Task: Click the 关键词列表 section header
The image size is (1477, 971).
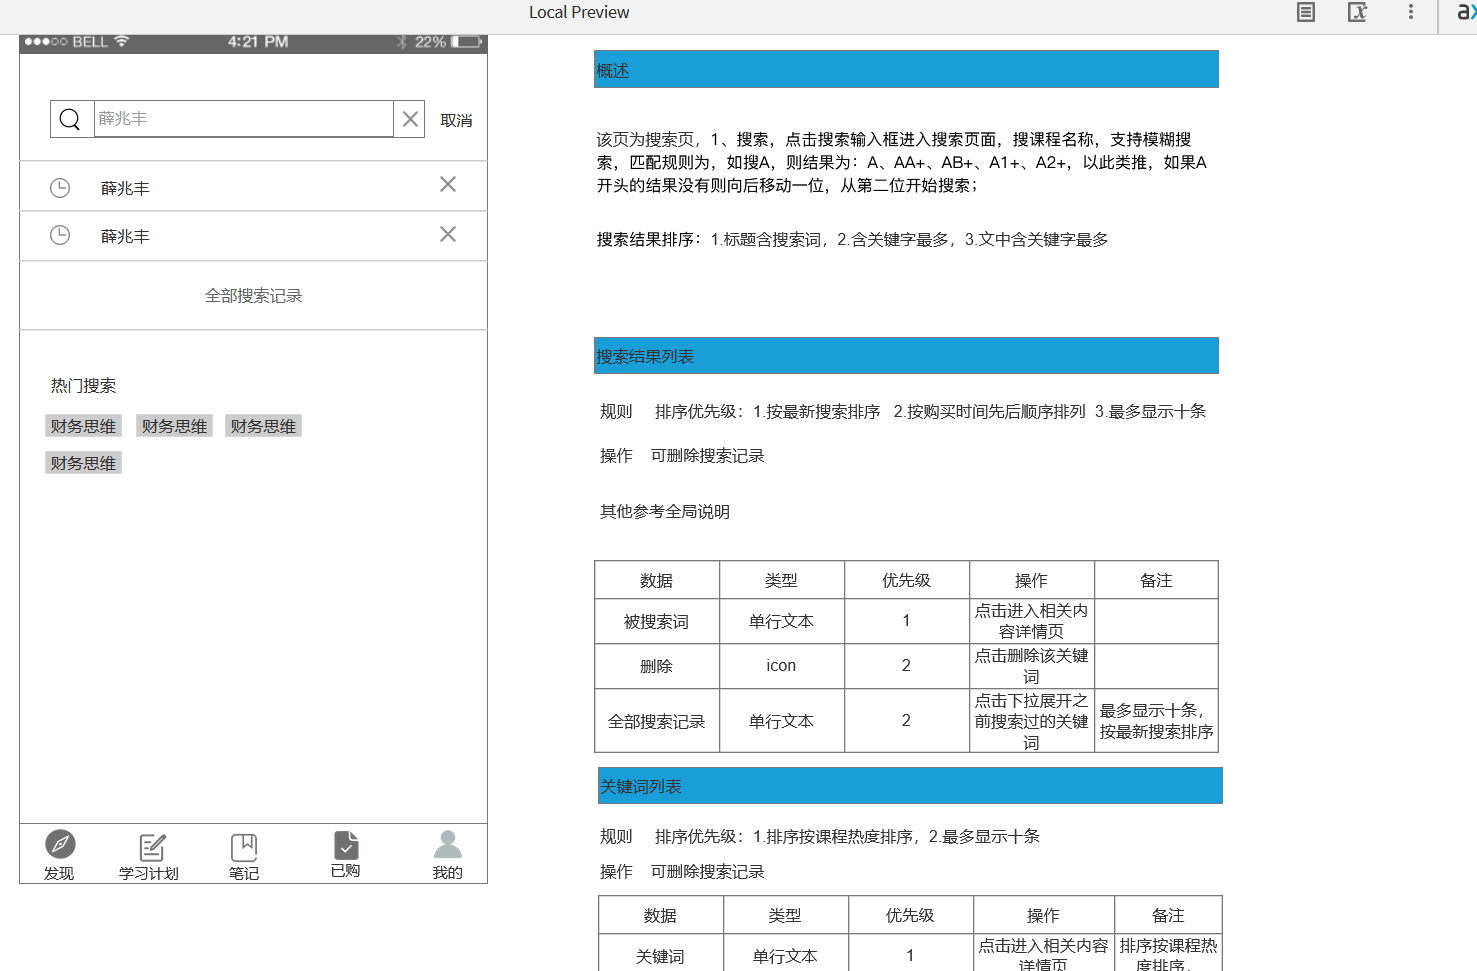Action: 910,786
